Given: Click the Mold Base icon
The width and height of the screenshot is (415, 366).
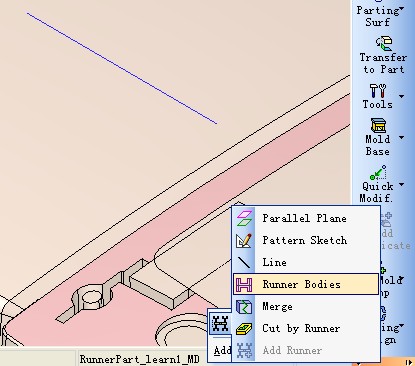Looking at the screenshot, I should pos(378,125).
